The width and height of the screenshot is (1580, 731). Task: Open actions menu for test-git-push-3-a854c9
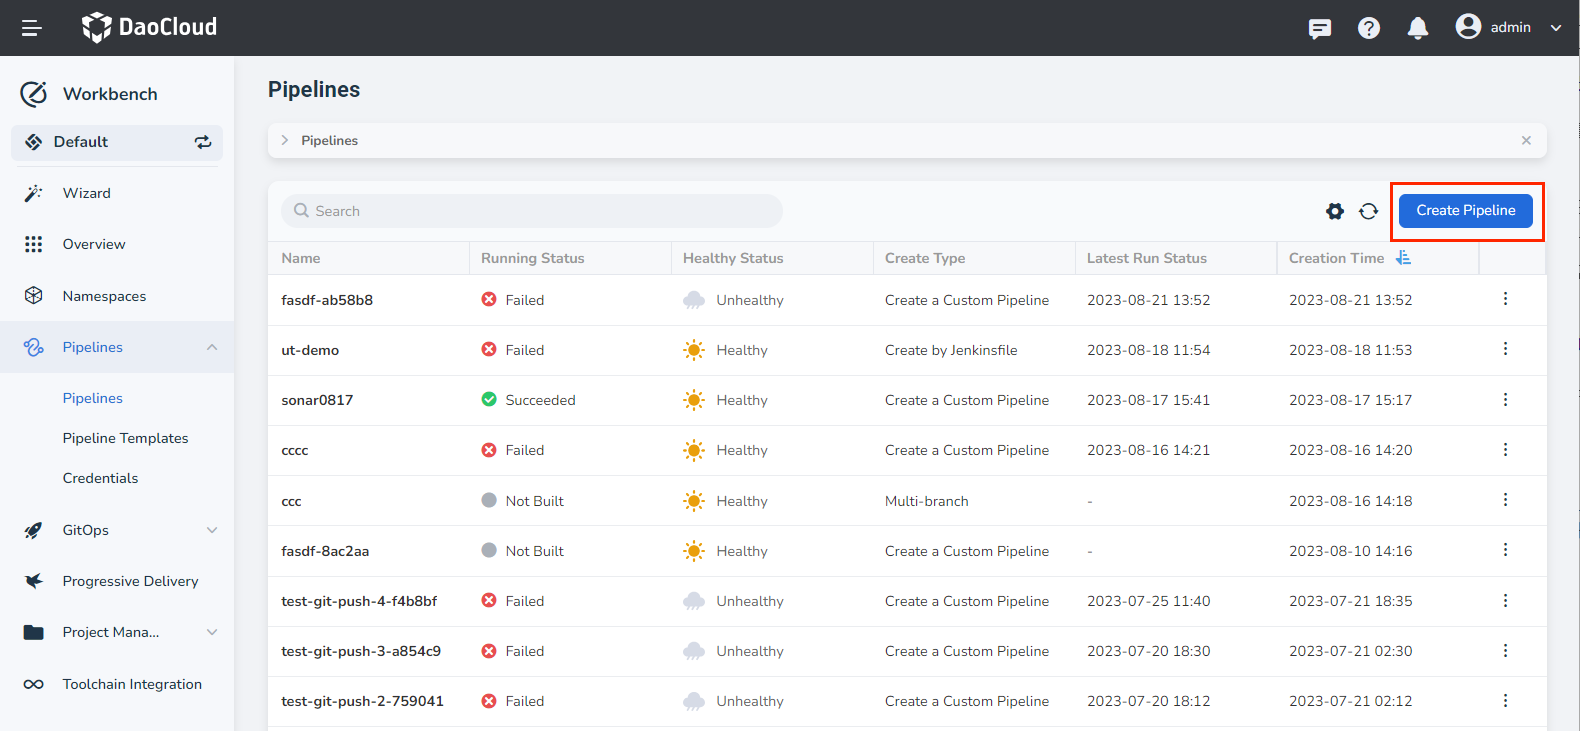pyautogui.click(x=1505, y=650)
